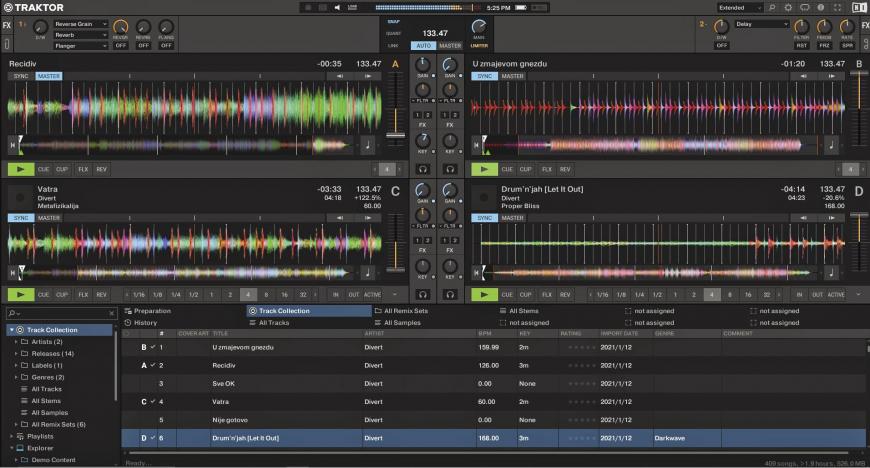The width and height of the screenshot is (870, 468).
Task: Set deck C loop size to 16
Action: pyautogui.click(x=284, y=294)
